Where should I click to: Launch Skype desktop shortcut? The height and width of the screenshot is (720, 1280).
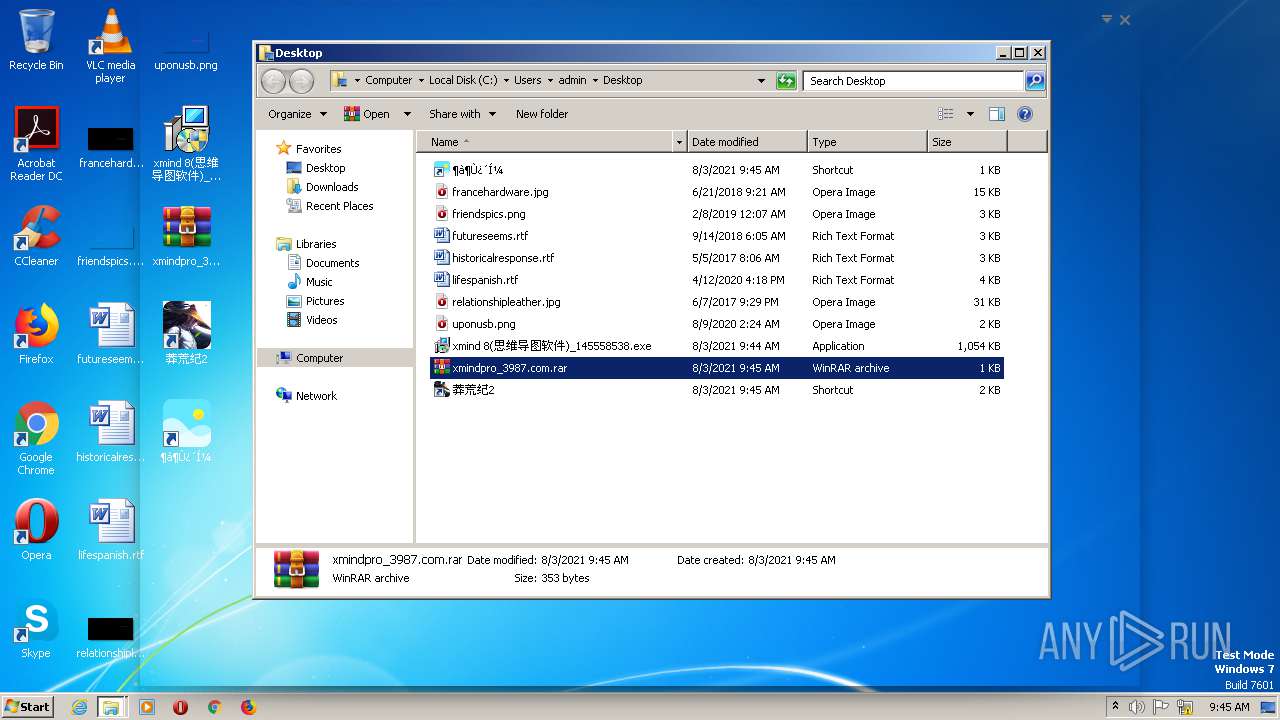36,628
